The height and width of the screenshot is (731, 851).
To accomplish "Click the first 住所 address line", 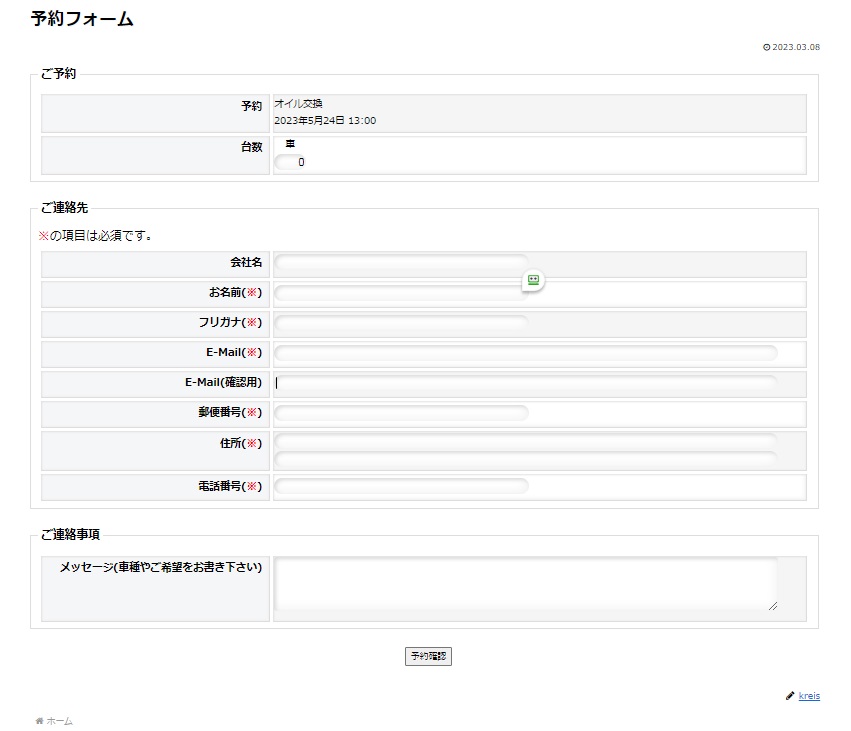I will 525,441.
